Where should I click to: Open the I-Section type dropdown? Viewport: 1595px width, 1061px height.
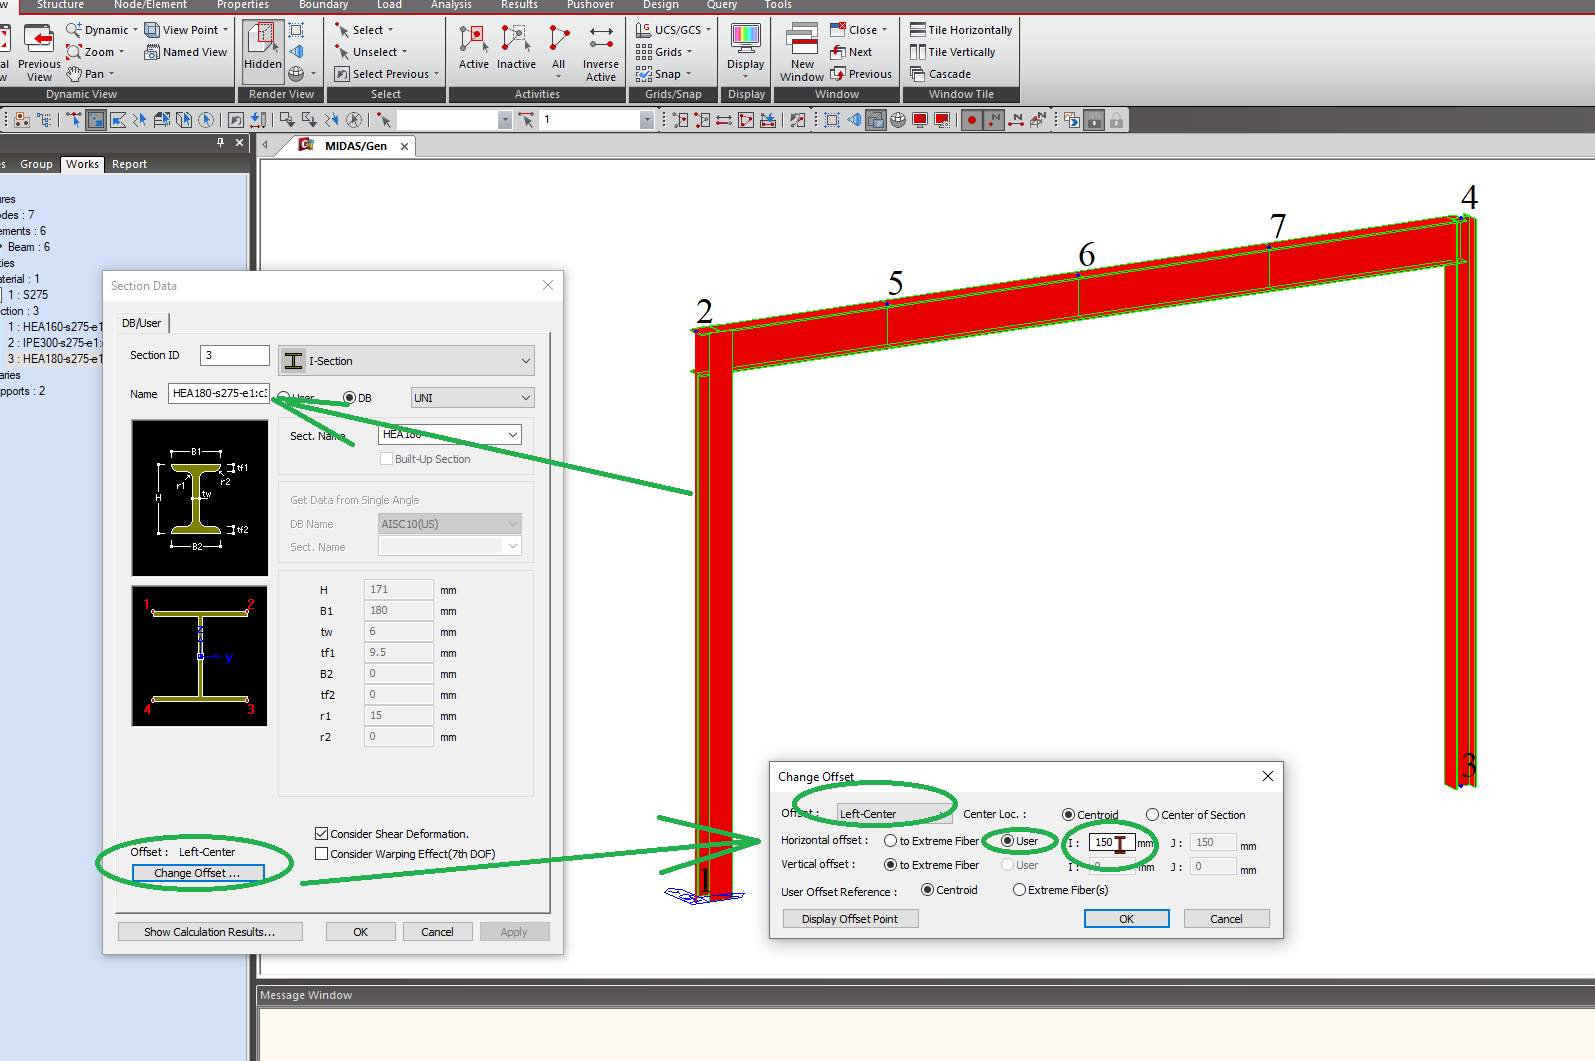[406, 361]
